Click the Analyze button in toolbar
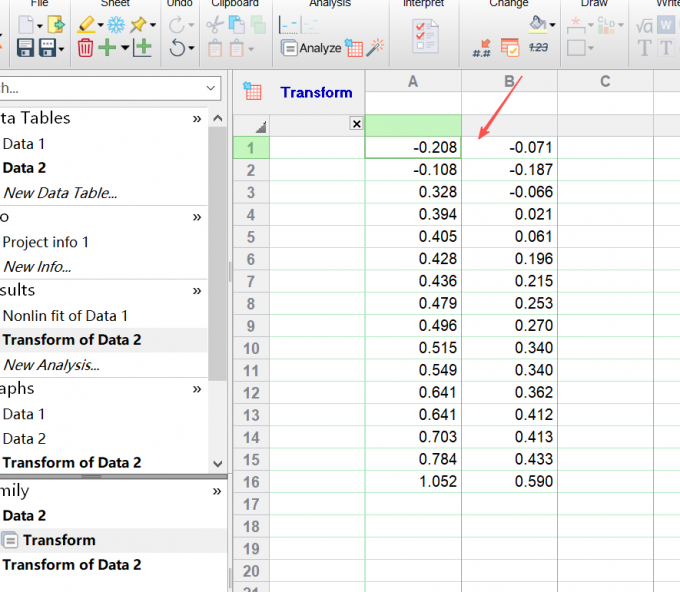The image size is (680, 592). [311, 47]
